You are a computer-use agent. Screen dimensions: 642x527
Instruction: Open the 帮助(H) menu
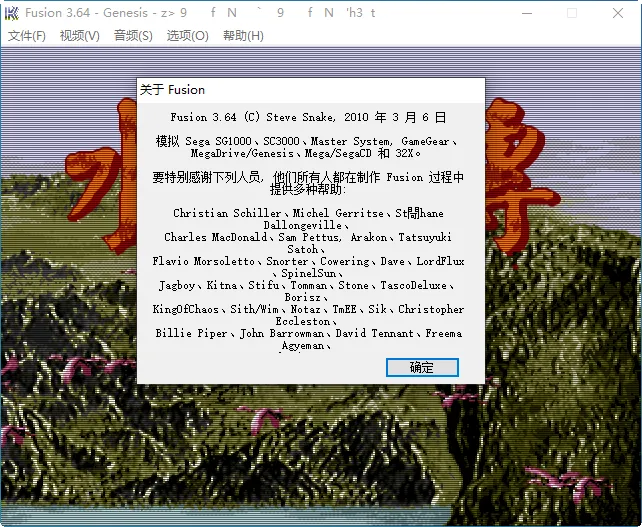coord(243,36)
